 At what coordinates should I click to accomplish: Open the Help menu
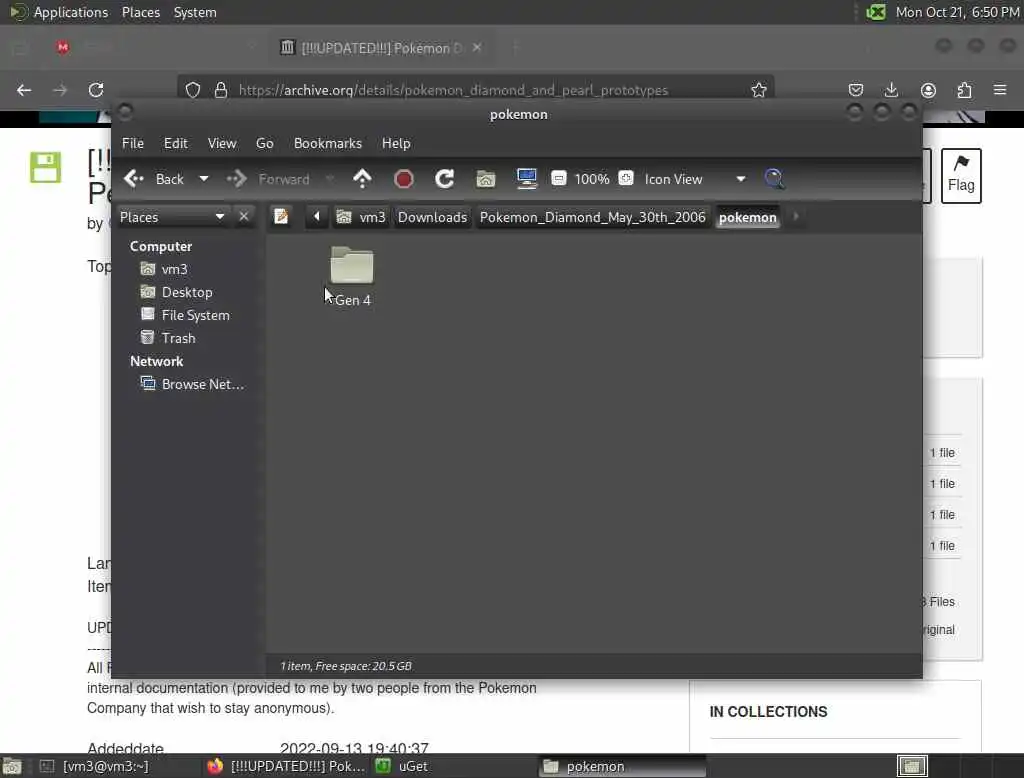pyautogui.click(x=396, y=143)
